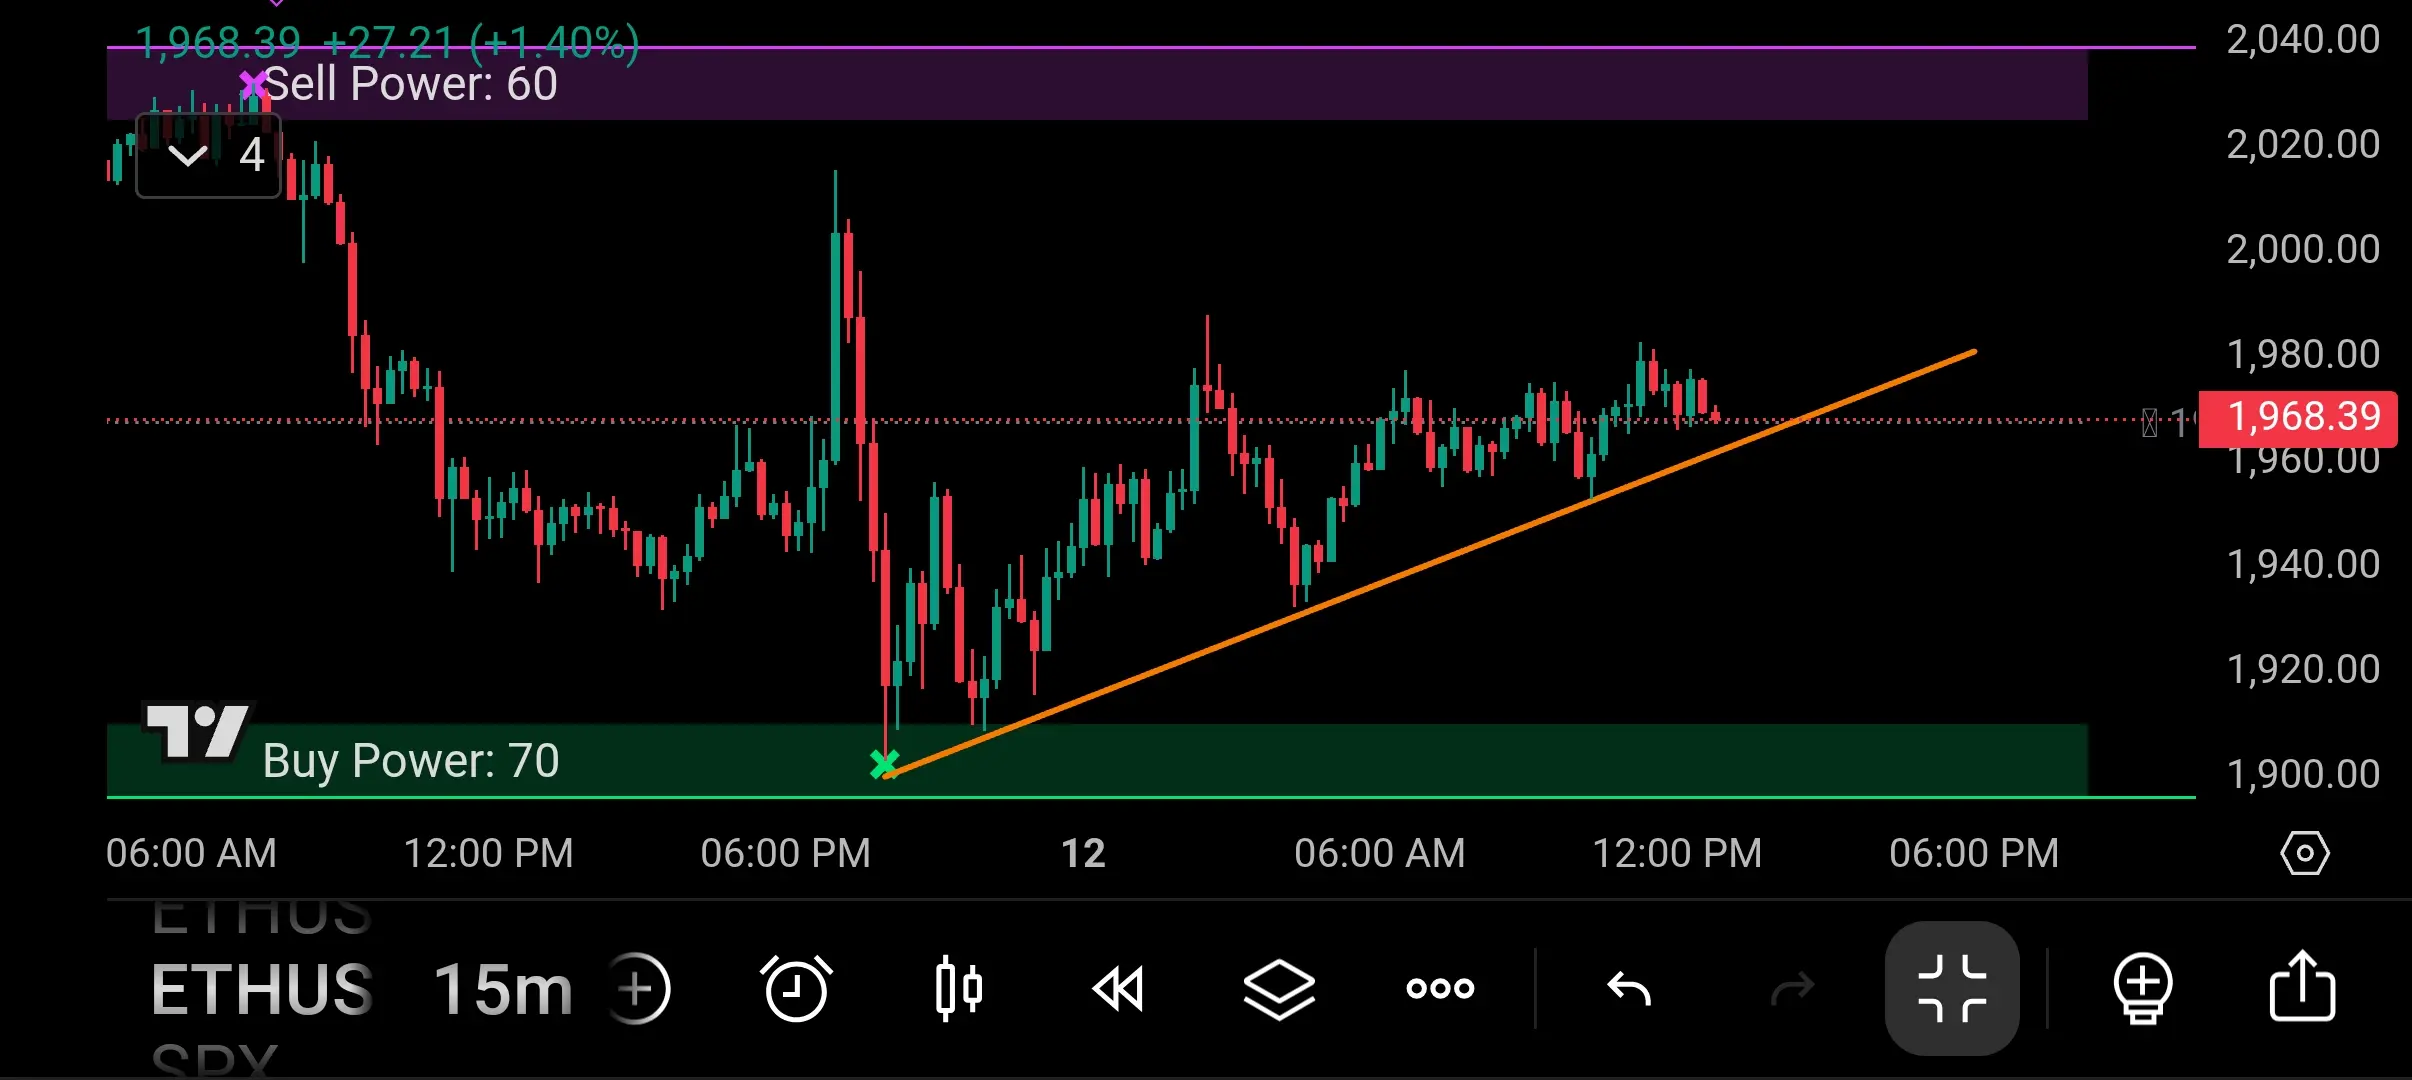Image resolution: width=2412 pixels, height=1080 pixels.
Task: Open the ETHUS symbol search
Action: pos(262,989)
